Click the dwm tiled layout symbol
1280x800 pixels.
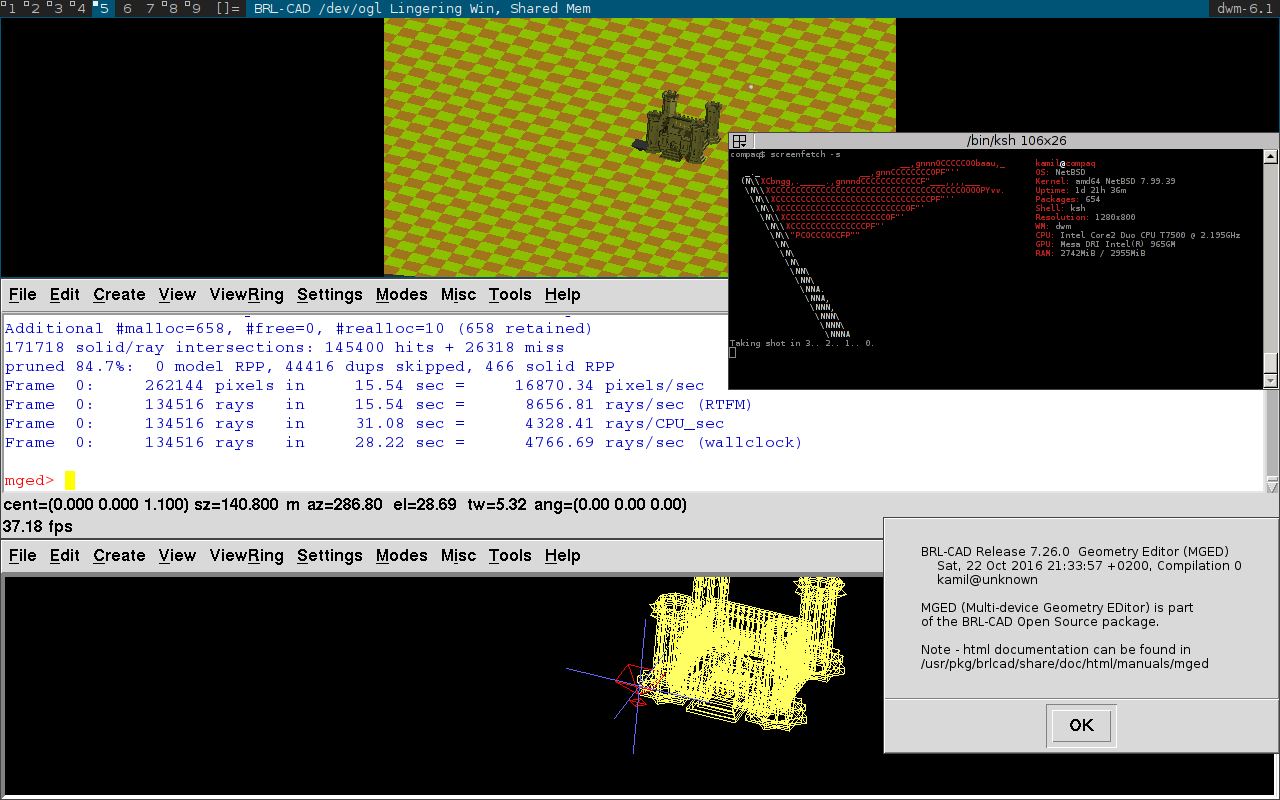(x=228, y=9)
